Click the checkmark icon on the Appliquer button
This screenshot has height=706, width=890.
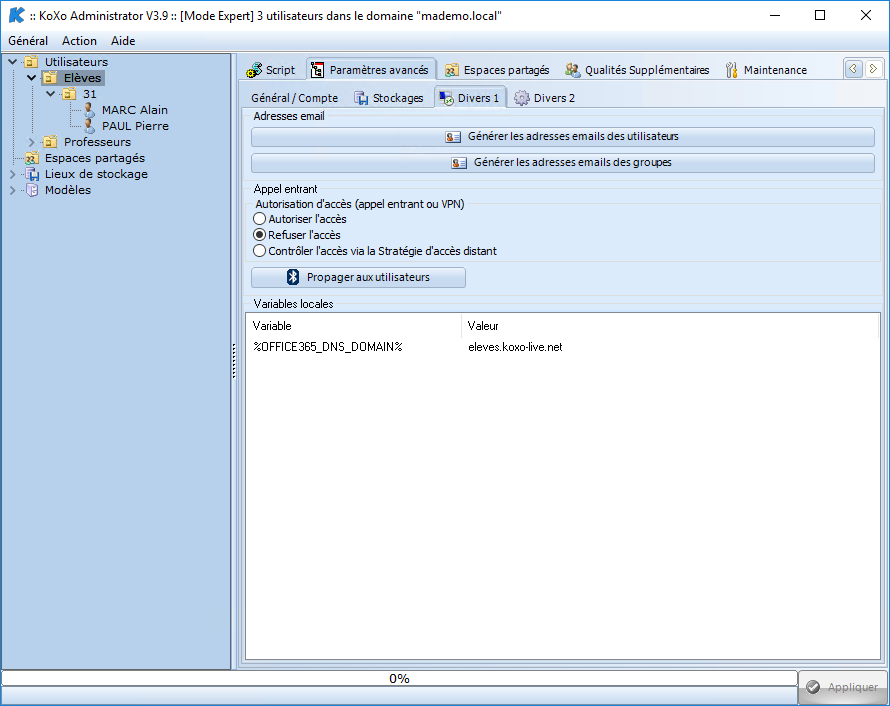[813, 687]
